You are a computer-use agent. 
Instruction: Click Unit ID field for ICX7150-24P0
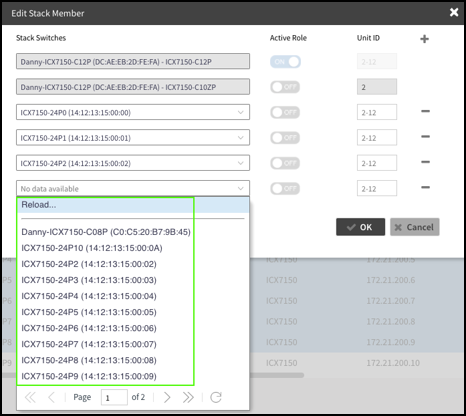click(x=377, y=112)
